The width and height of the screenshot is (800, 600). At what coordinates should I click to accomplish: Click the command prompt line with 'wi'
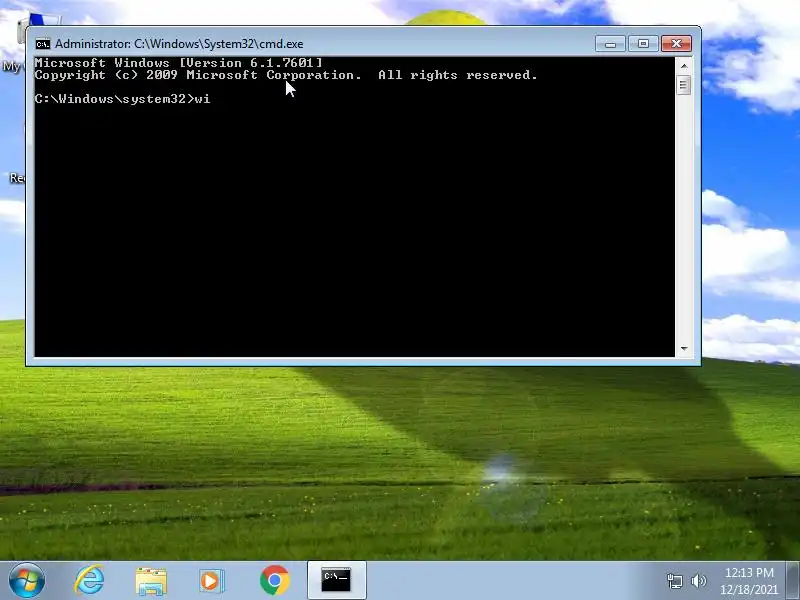click(x=122, y=99)
